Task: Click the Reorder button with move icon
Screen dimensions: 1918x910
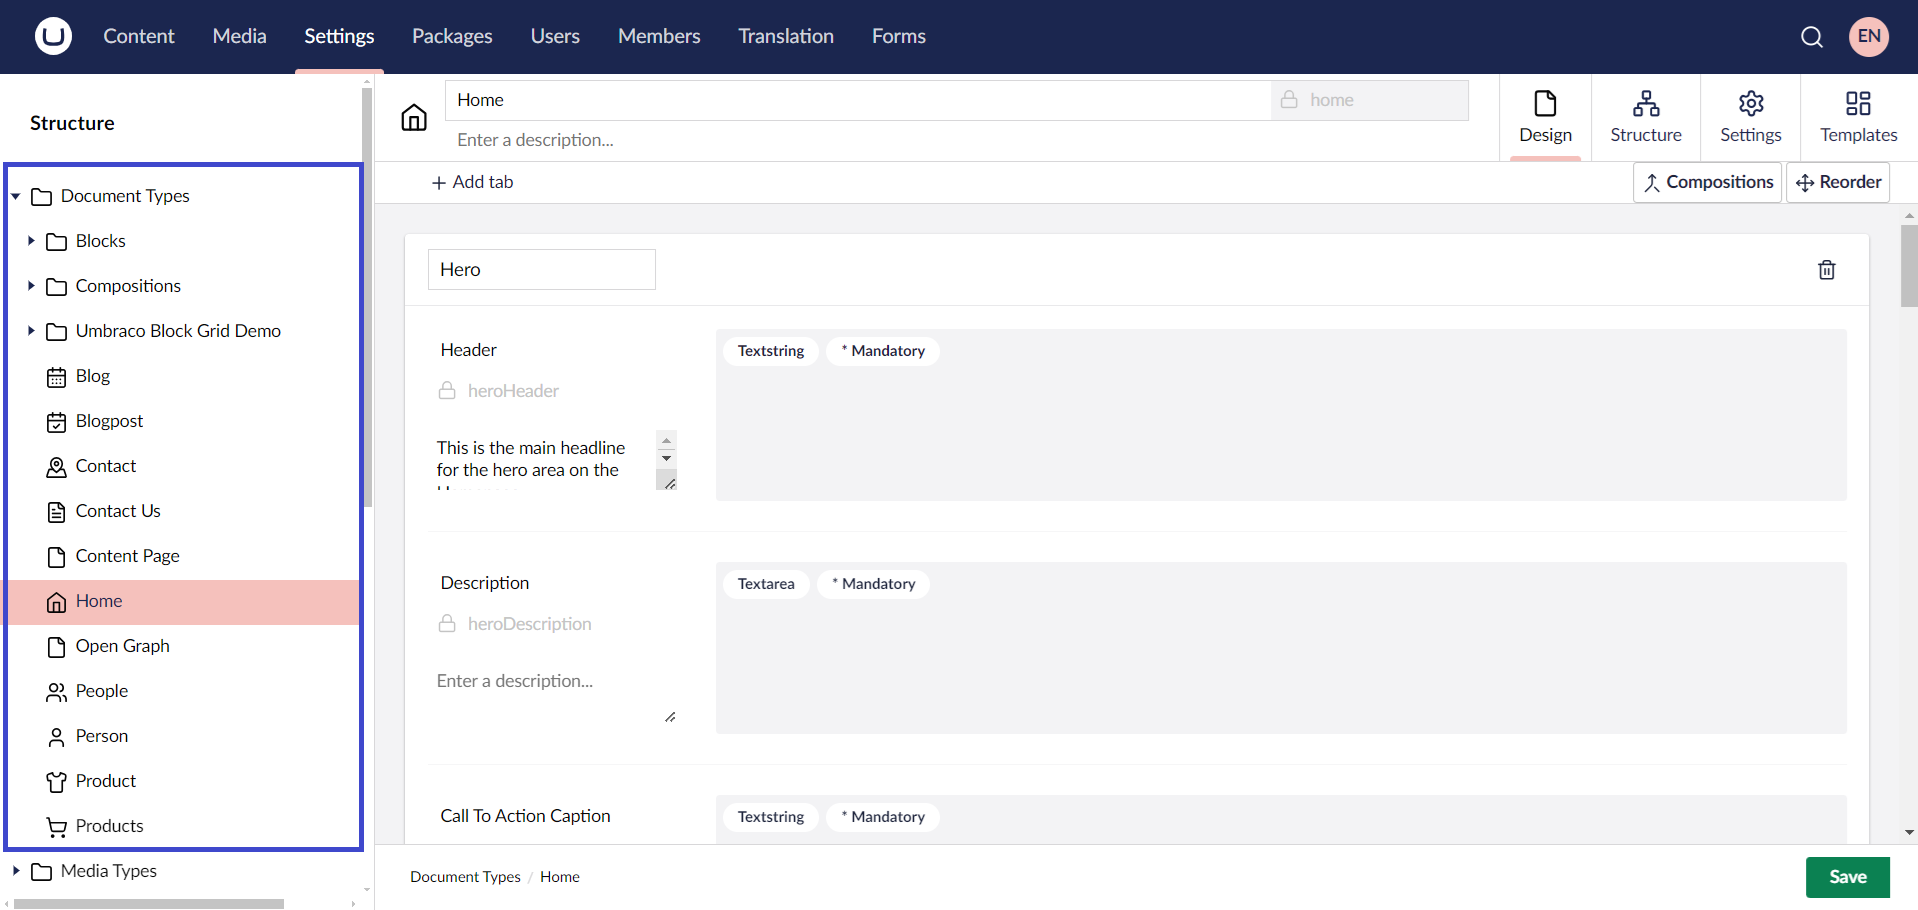Action: tap(1838, 182)
